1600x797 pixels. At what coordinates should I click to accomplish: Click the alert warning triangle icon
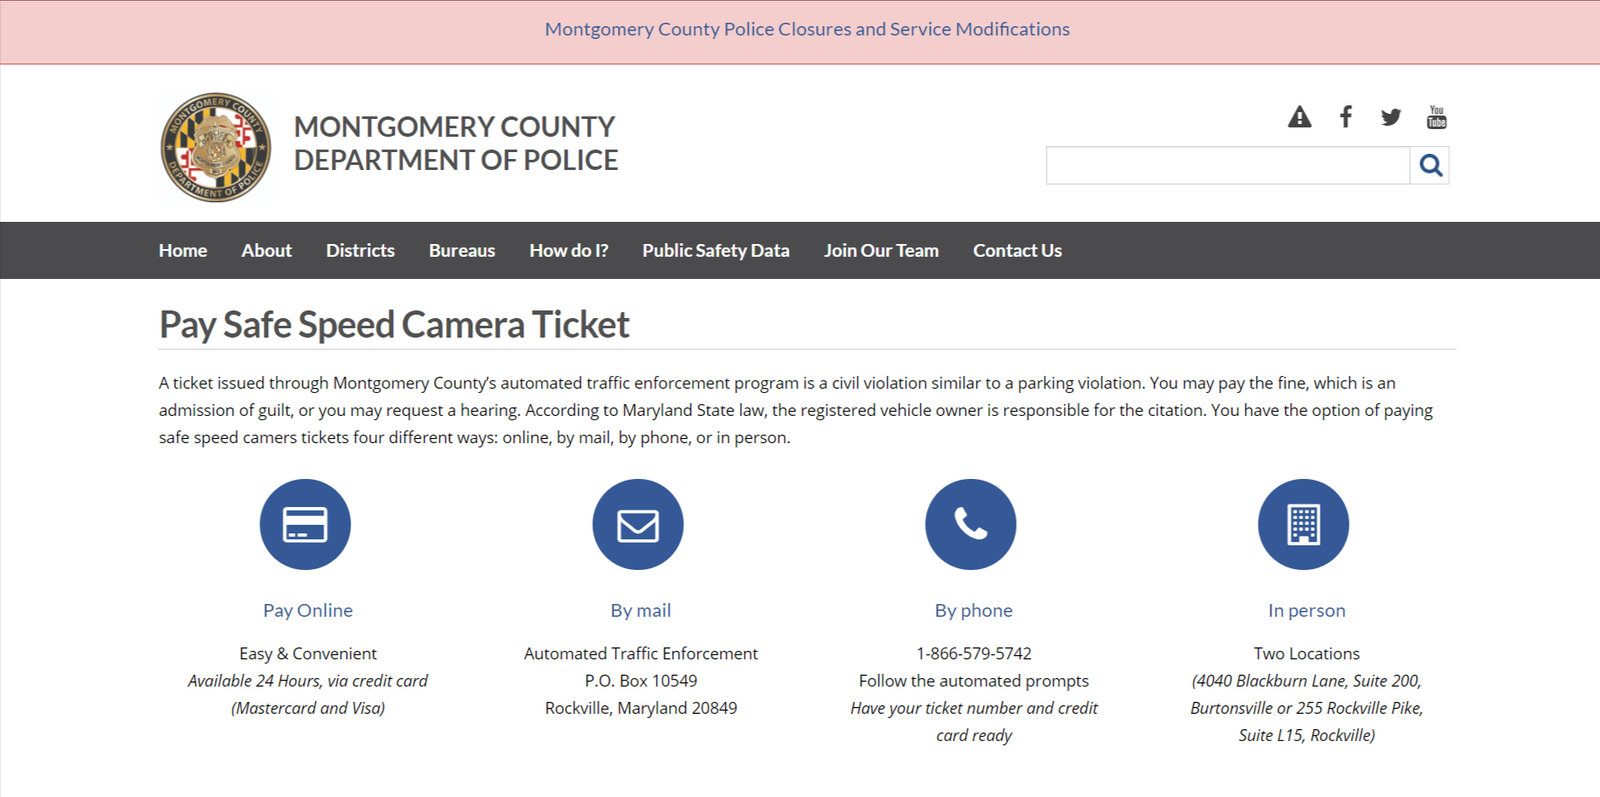click(x=1299, y=117)
